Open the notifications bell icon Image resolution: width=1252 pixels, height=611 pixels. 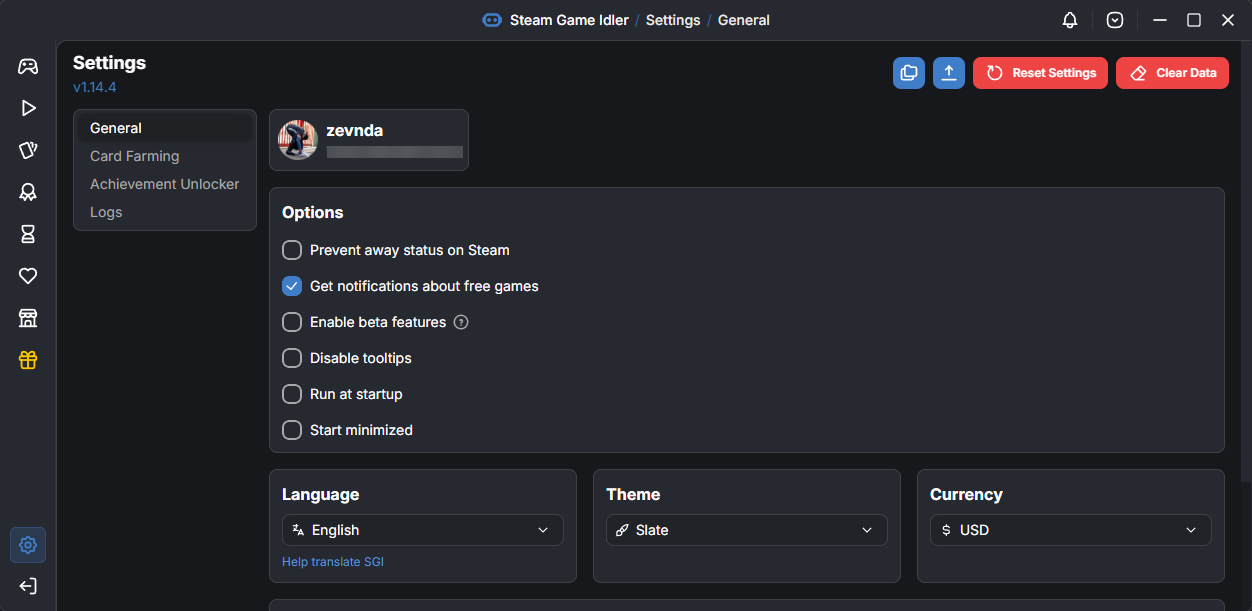1070,20
